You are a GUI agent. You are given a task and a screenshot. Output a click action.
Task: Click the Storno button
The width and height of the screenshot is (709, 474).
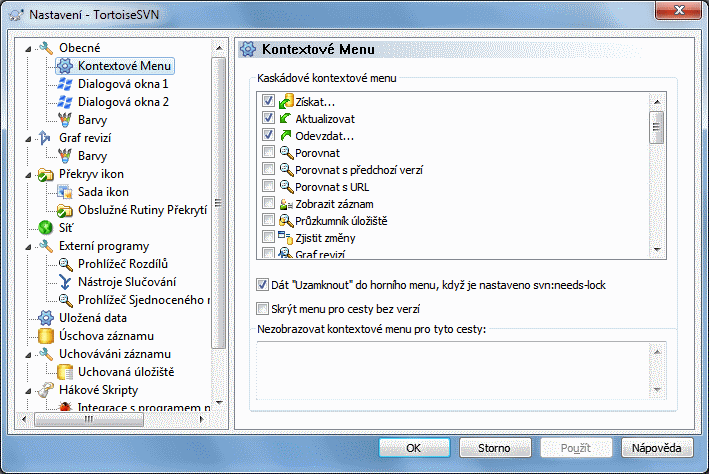coord(495,448)
